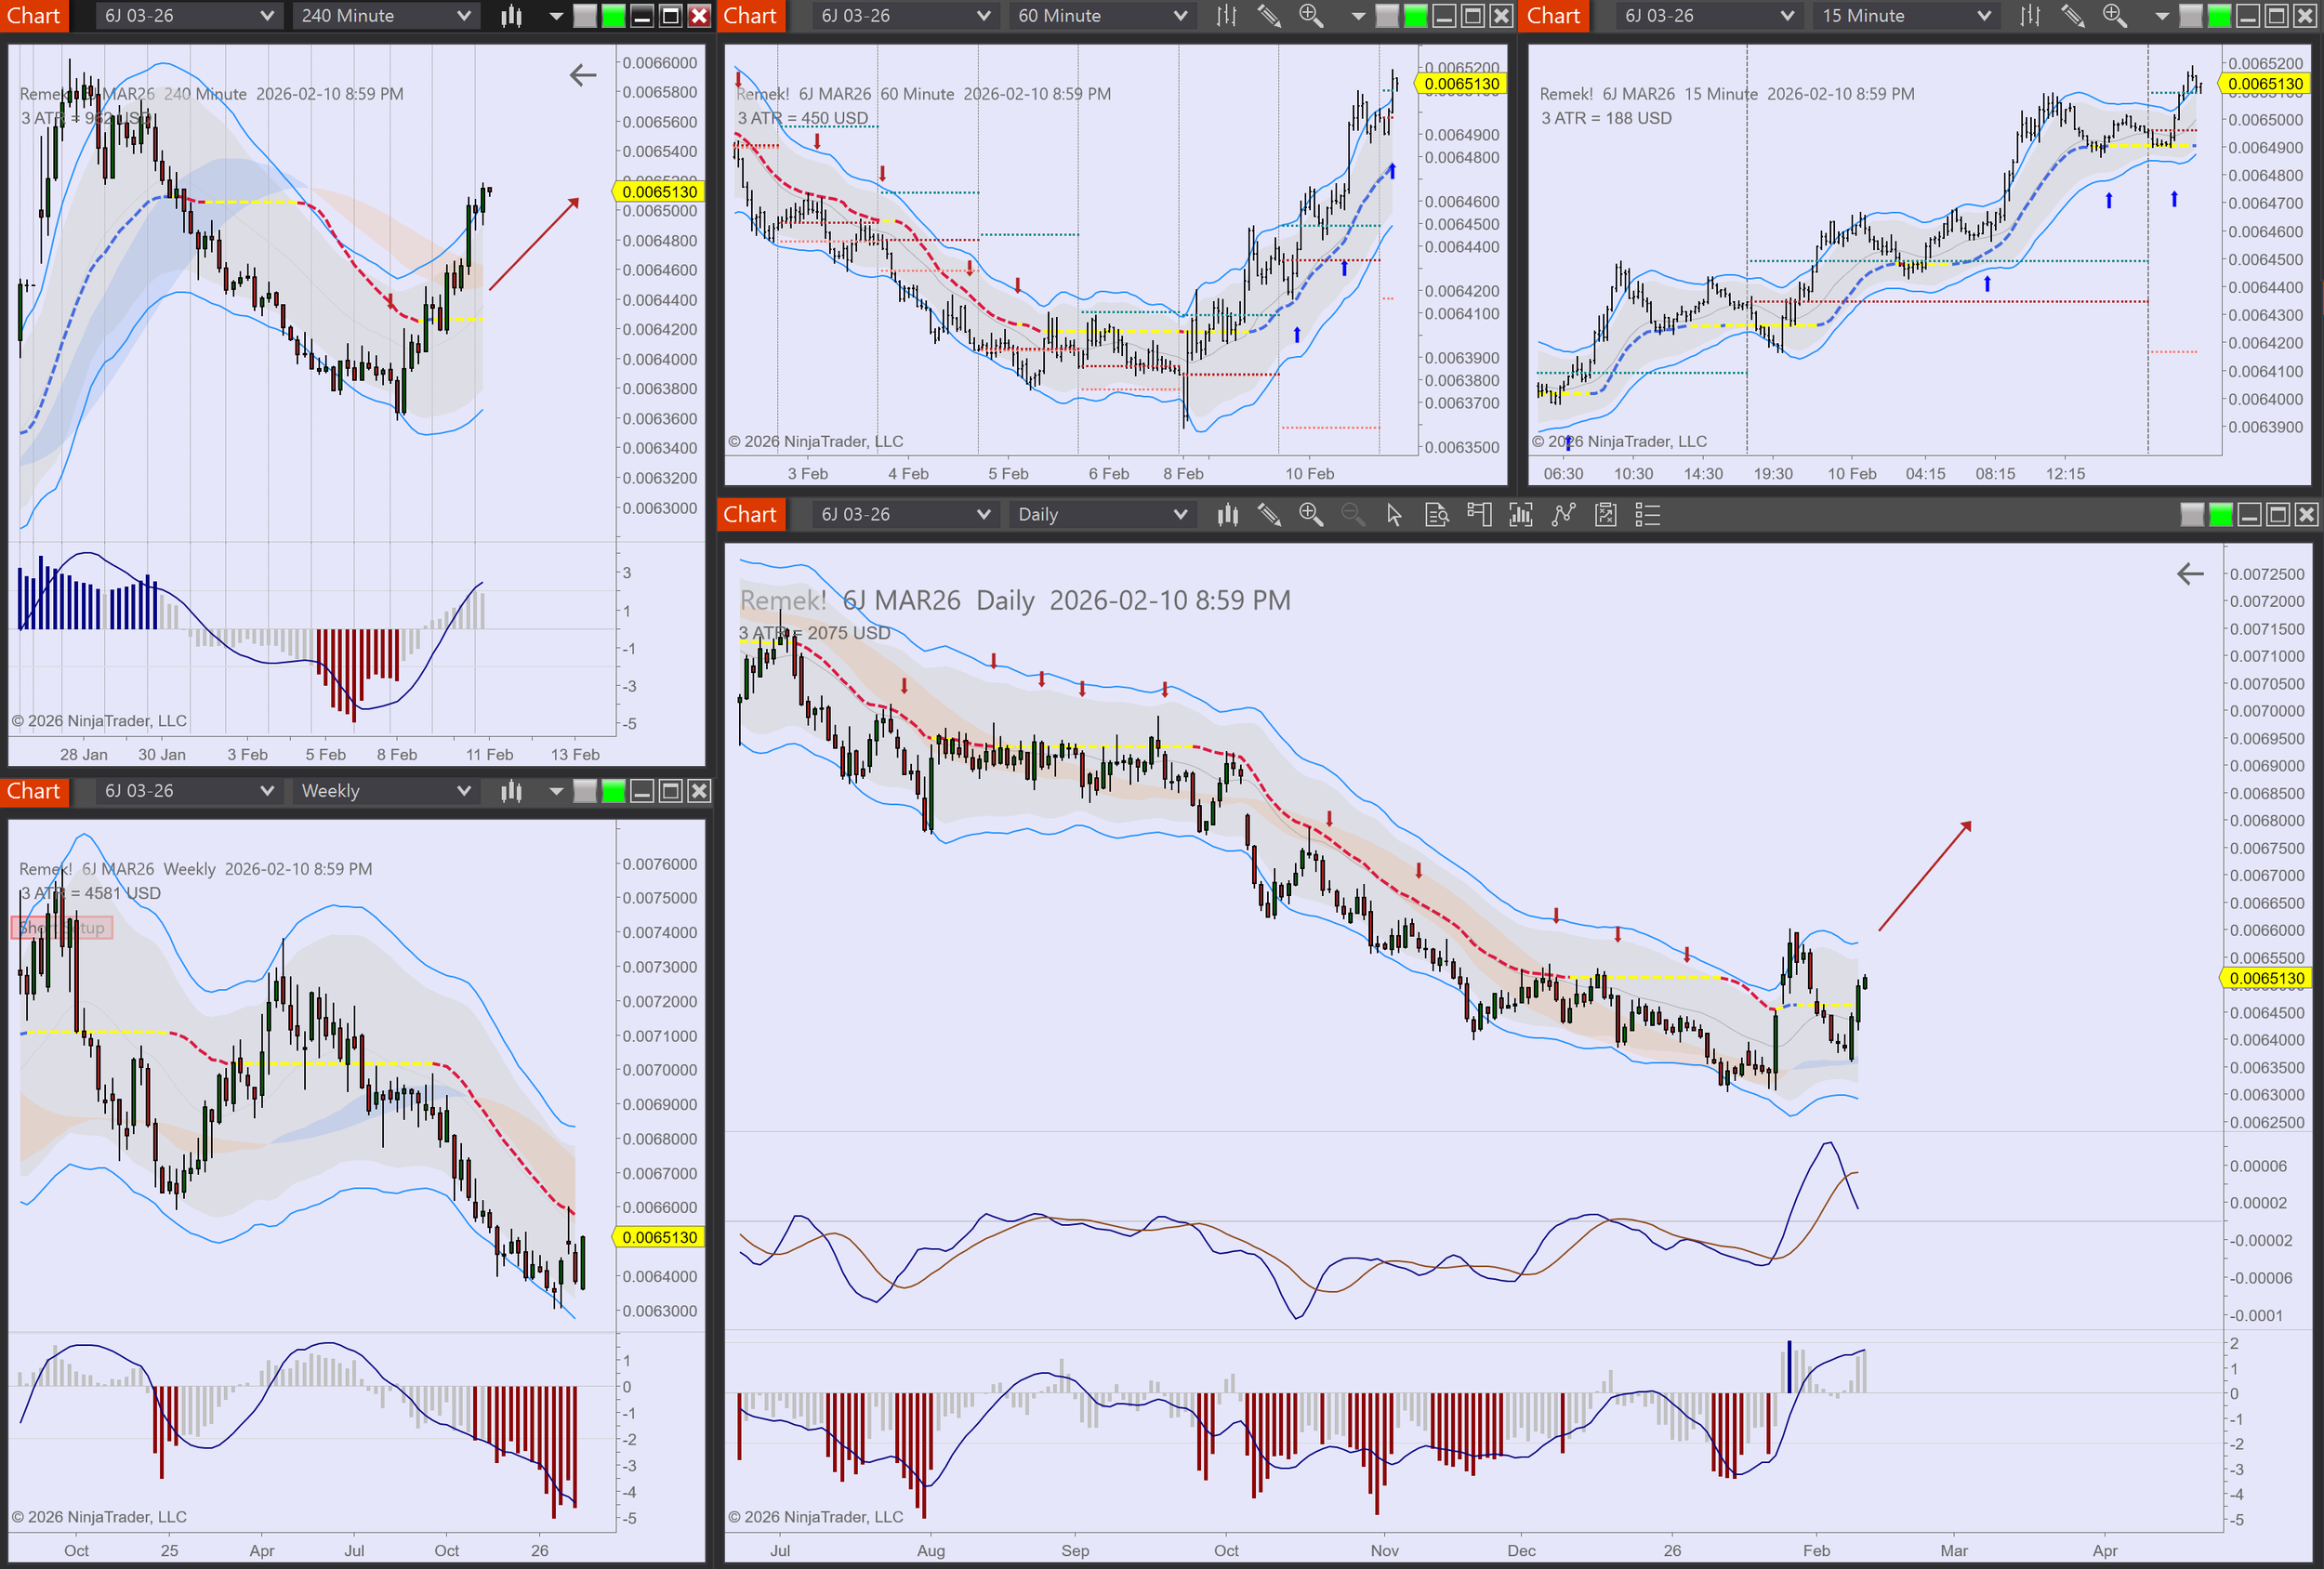
Task: Click zoom in magnifier on Daily chart
Action: point(1310,515)
